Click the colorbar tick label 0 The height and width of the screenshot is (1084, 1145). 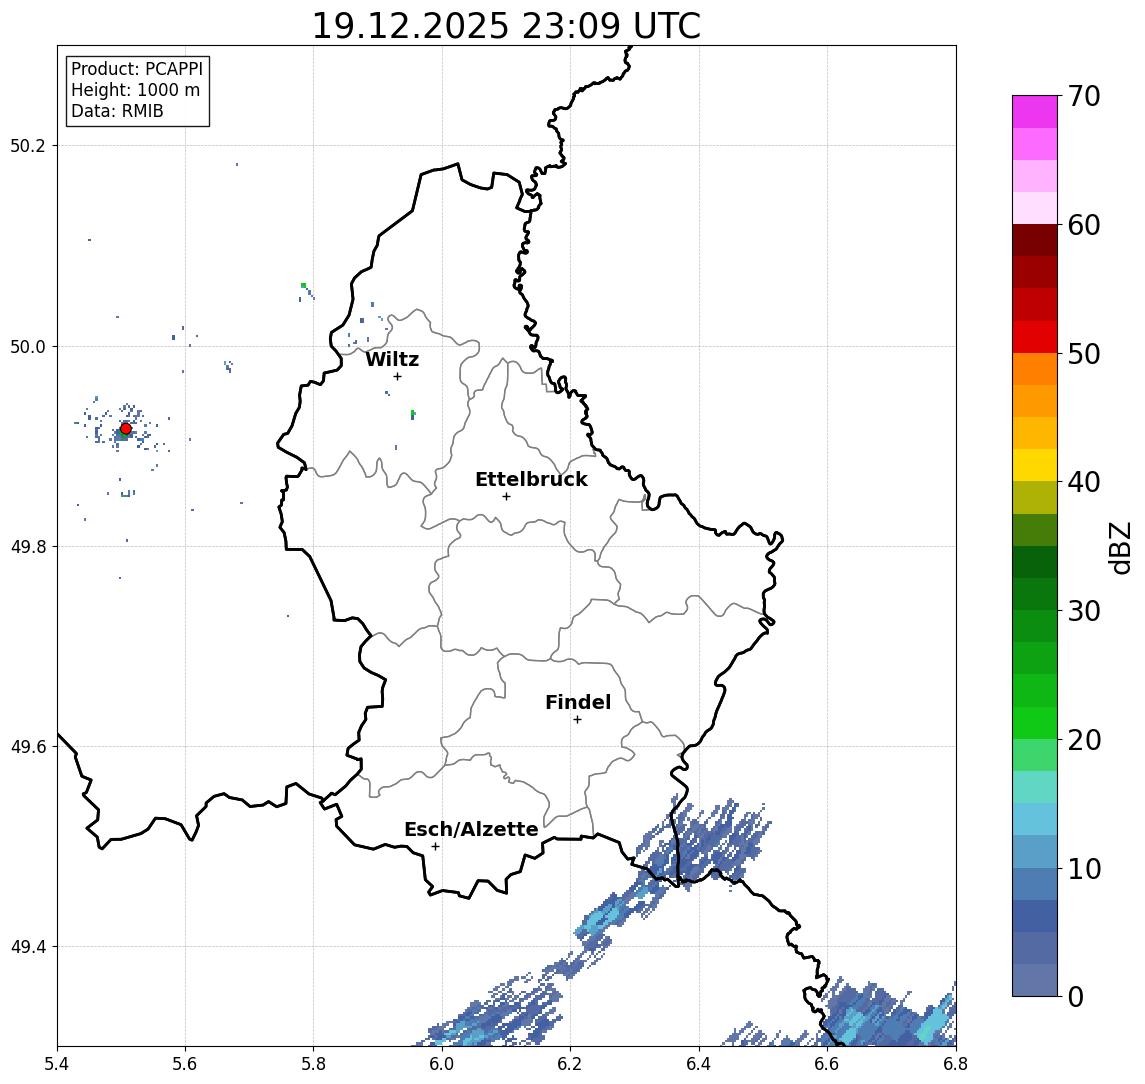pyautogui.click(x=1076, y=997)
